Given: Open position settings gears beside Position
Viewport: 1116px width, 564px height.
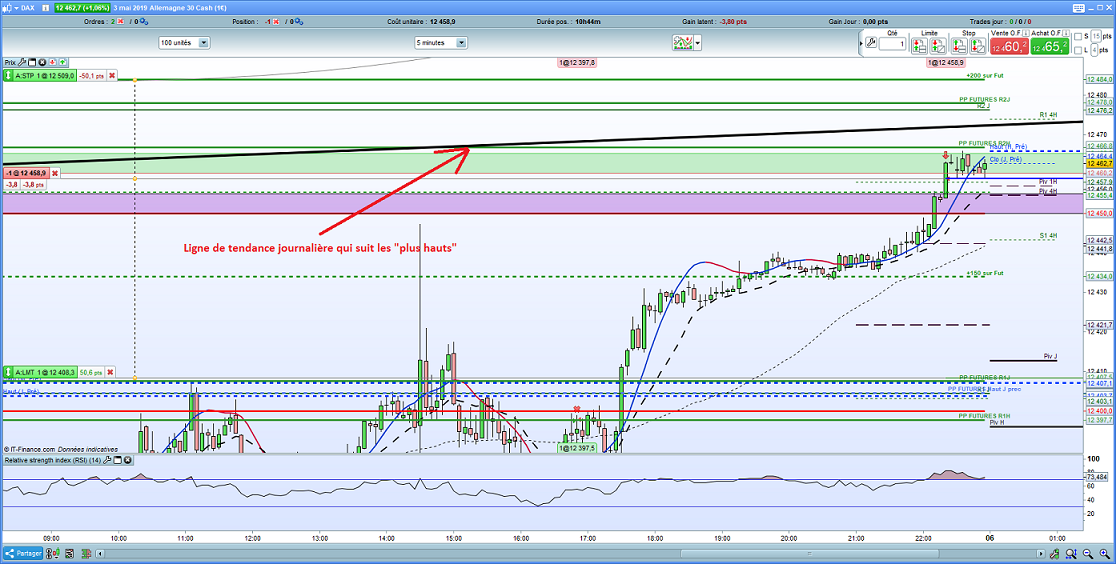Looking at the screenshot, I should pos(298,21).
